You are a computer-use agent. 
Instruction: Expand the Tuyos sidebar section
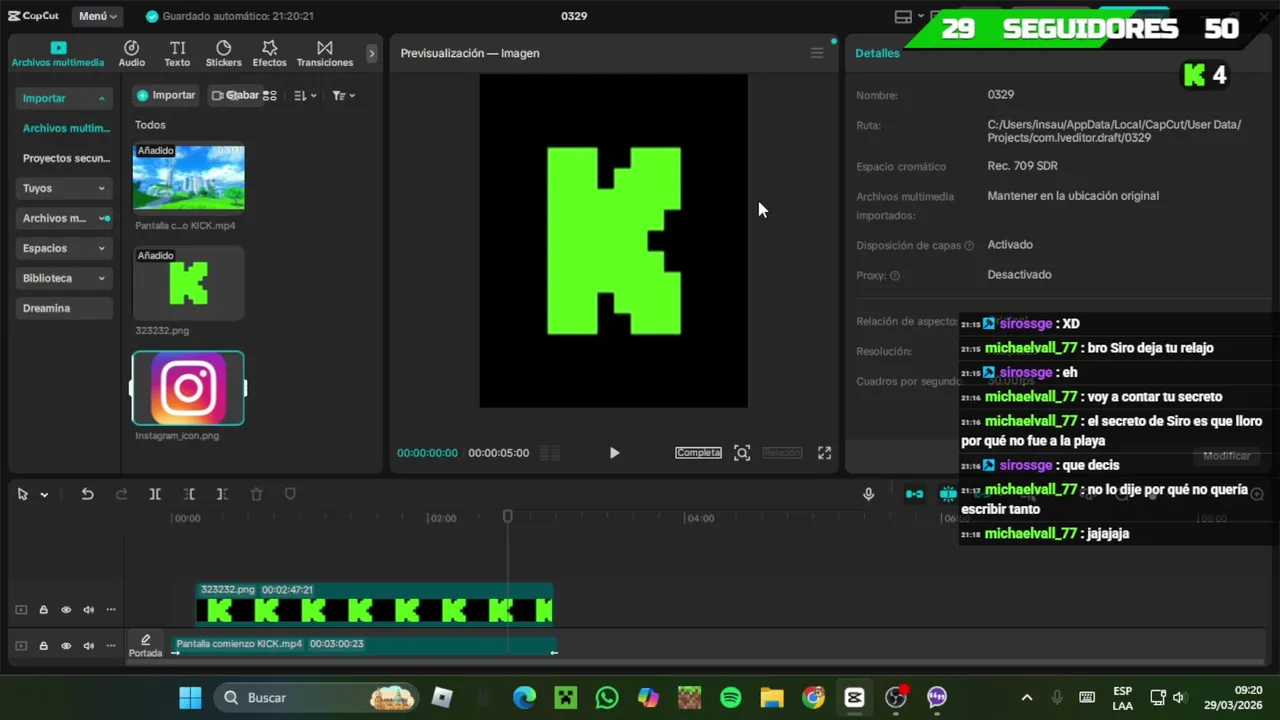click(x=66, y=188)
